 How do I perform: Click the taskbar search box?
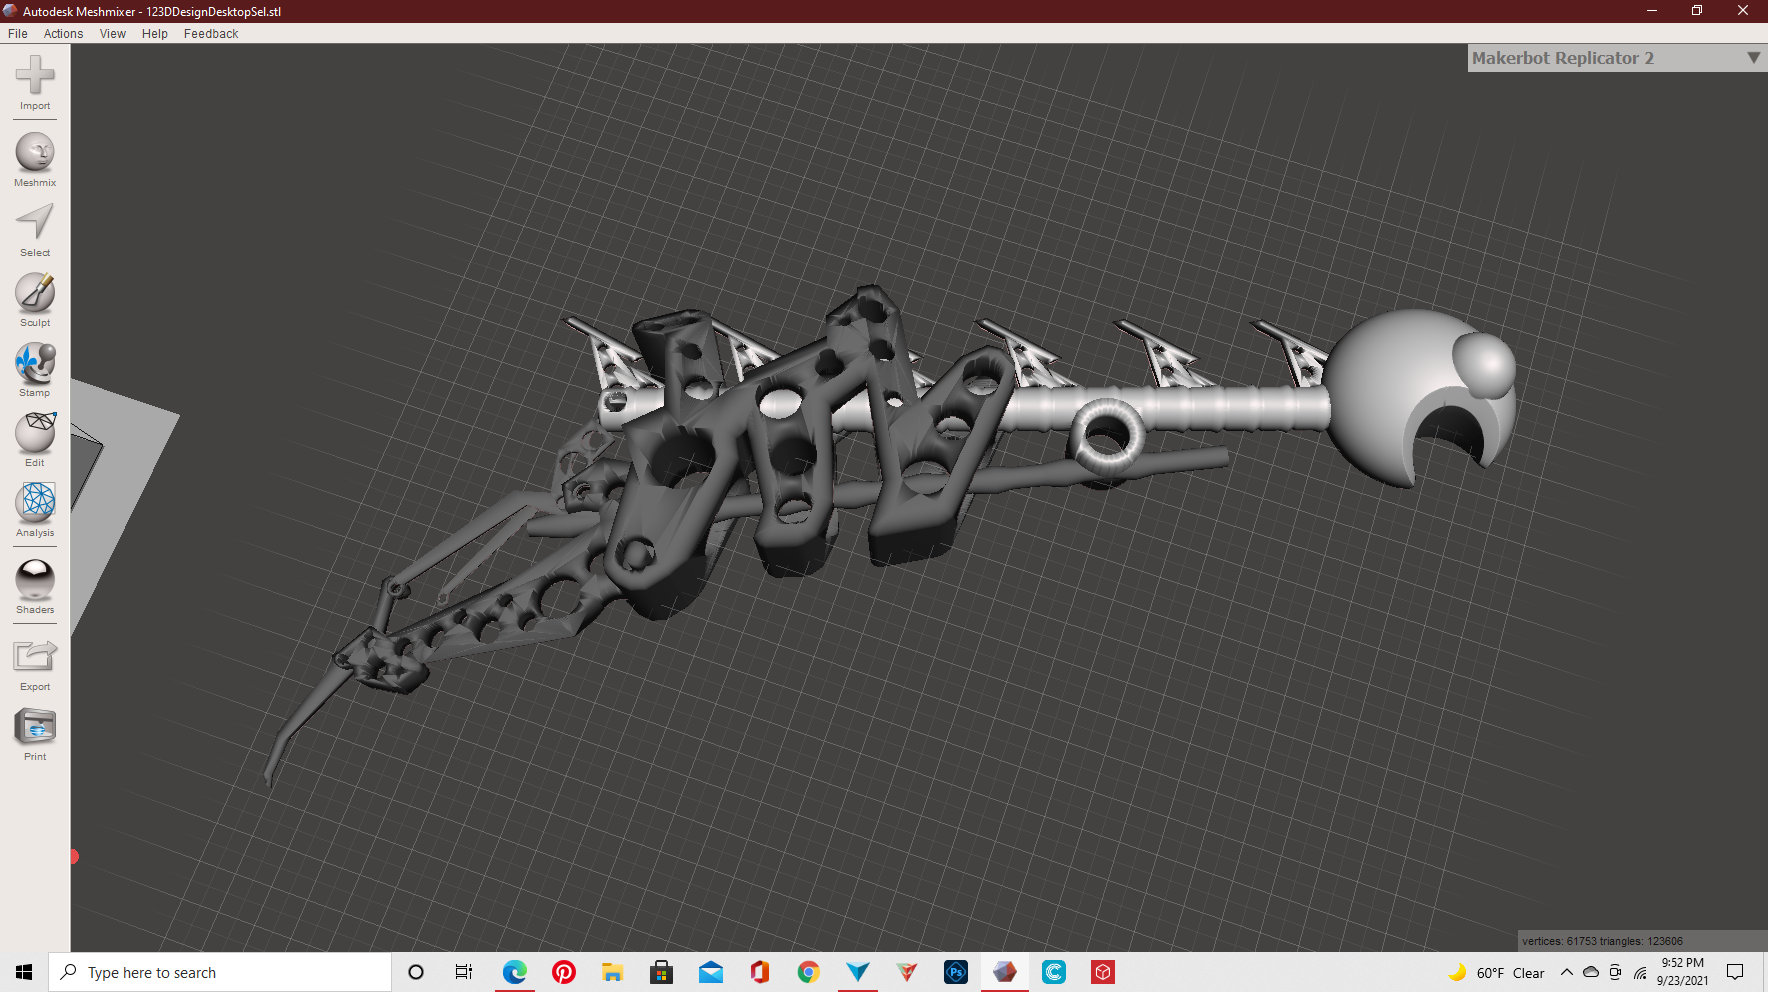click(x=220, y=972)
